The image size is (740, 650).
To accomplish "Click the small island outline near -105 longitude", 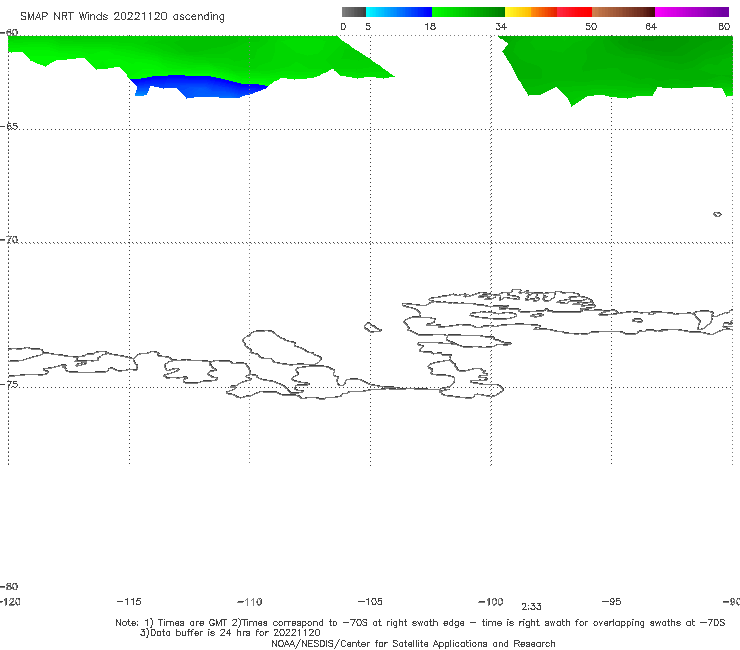I will point(372,327).
